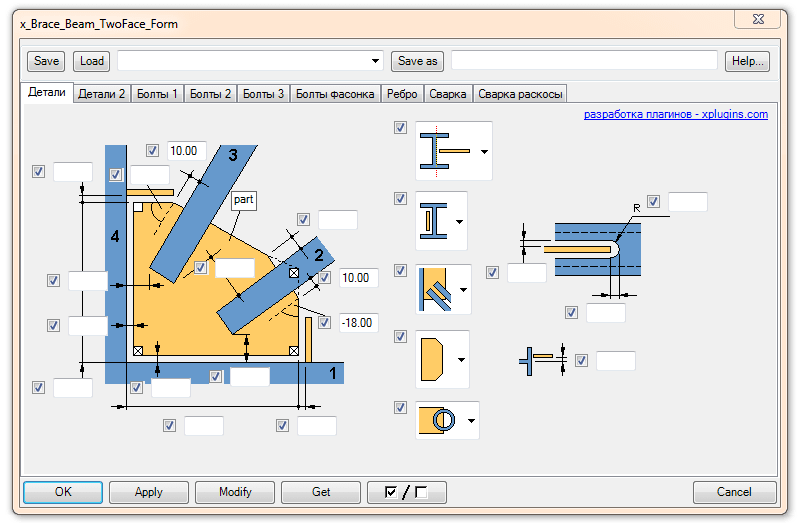Click the check/uncheck all toggle button

(406, 492)
